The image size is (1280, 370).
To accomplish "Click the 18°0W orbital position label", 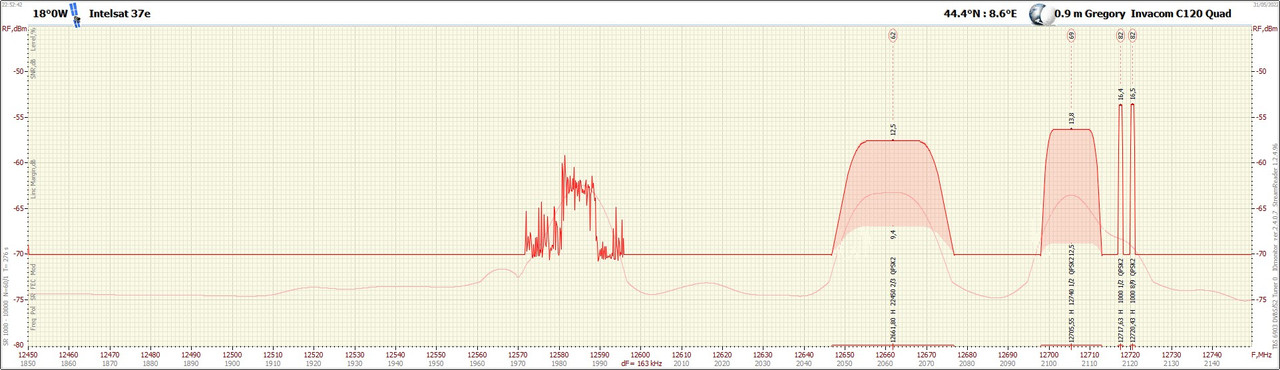I will click(49, 14).
